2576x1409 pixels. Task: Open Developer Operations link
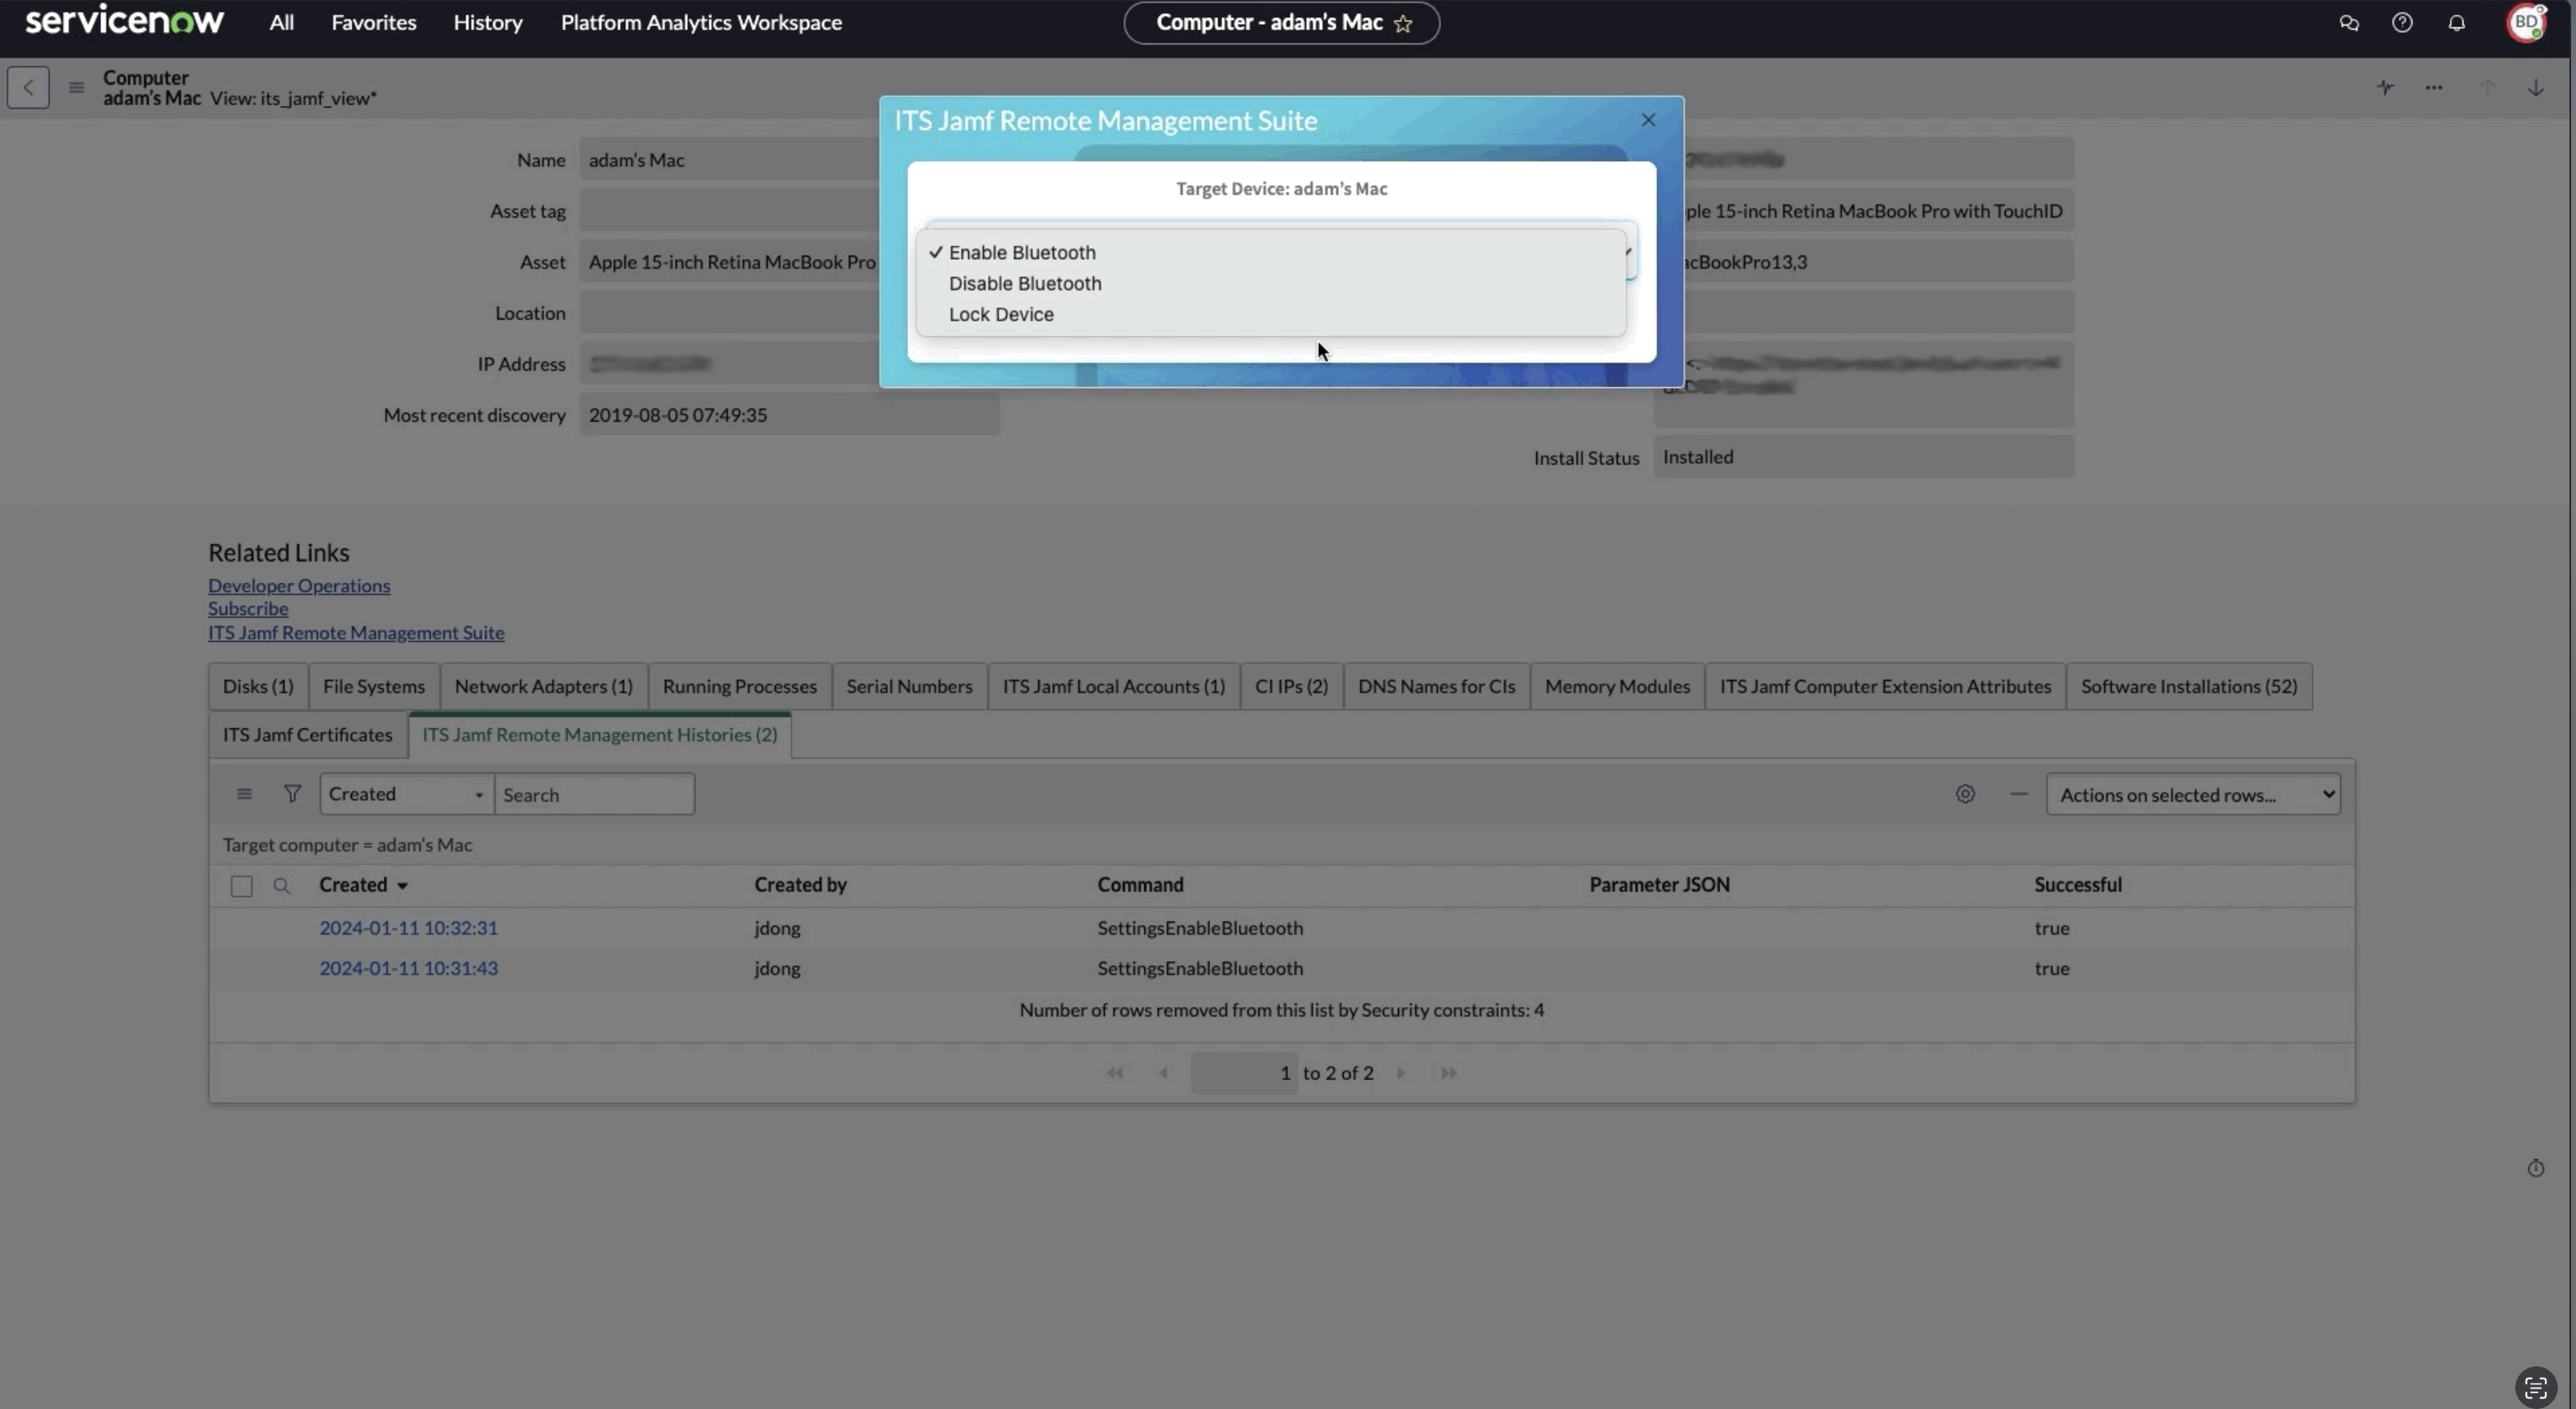299,586
